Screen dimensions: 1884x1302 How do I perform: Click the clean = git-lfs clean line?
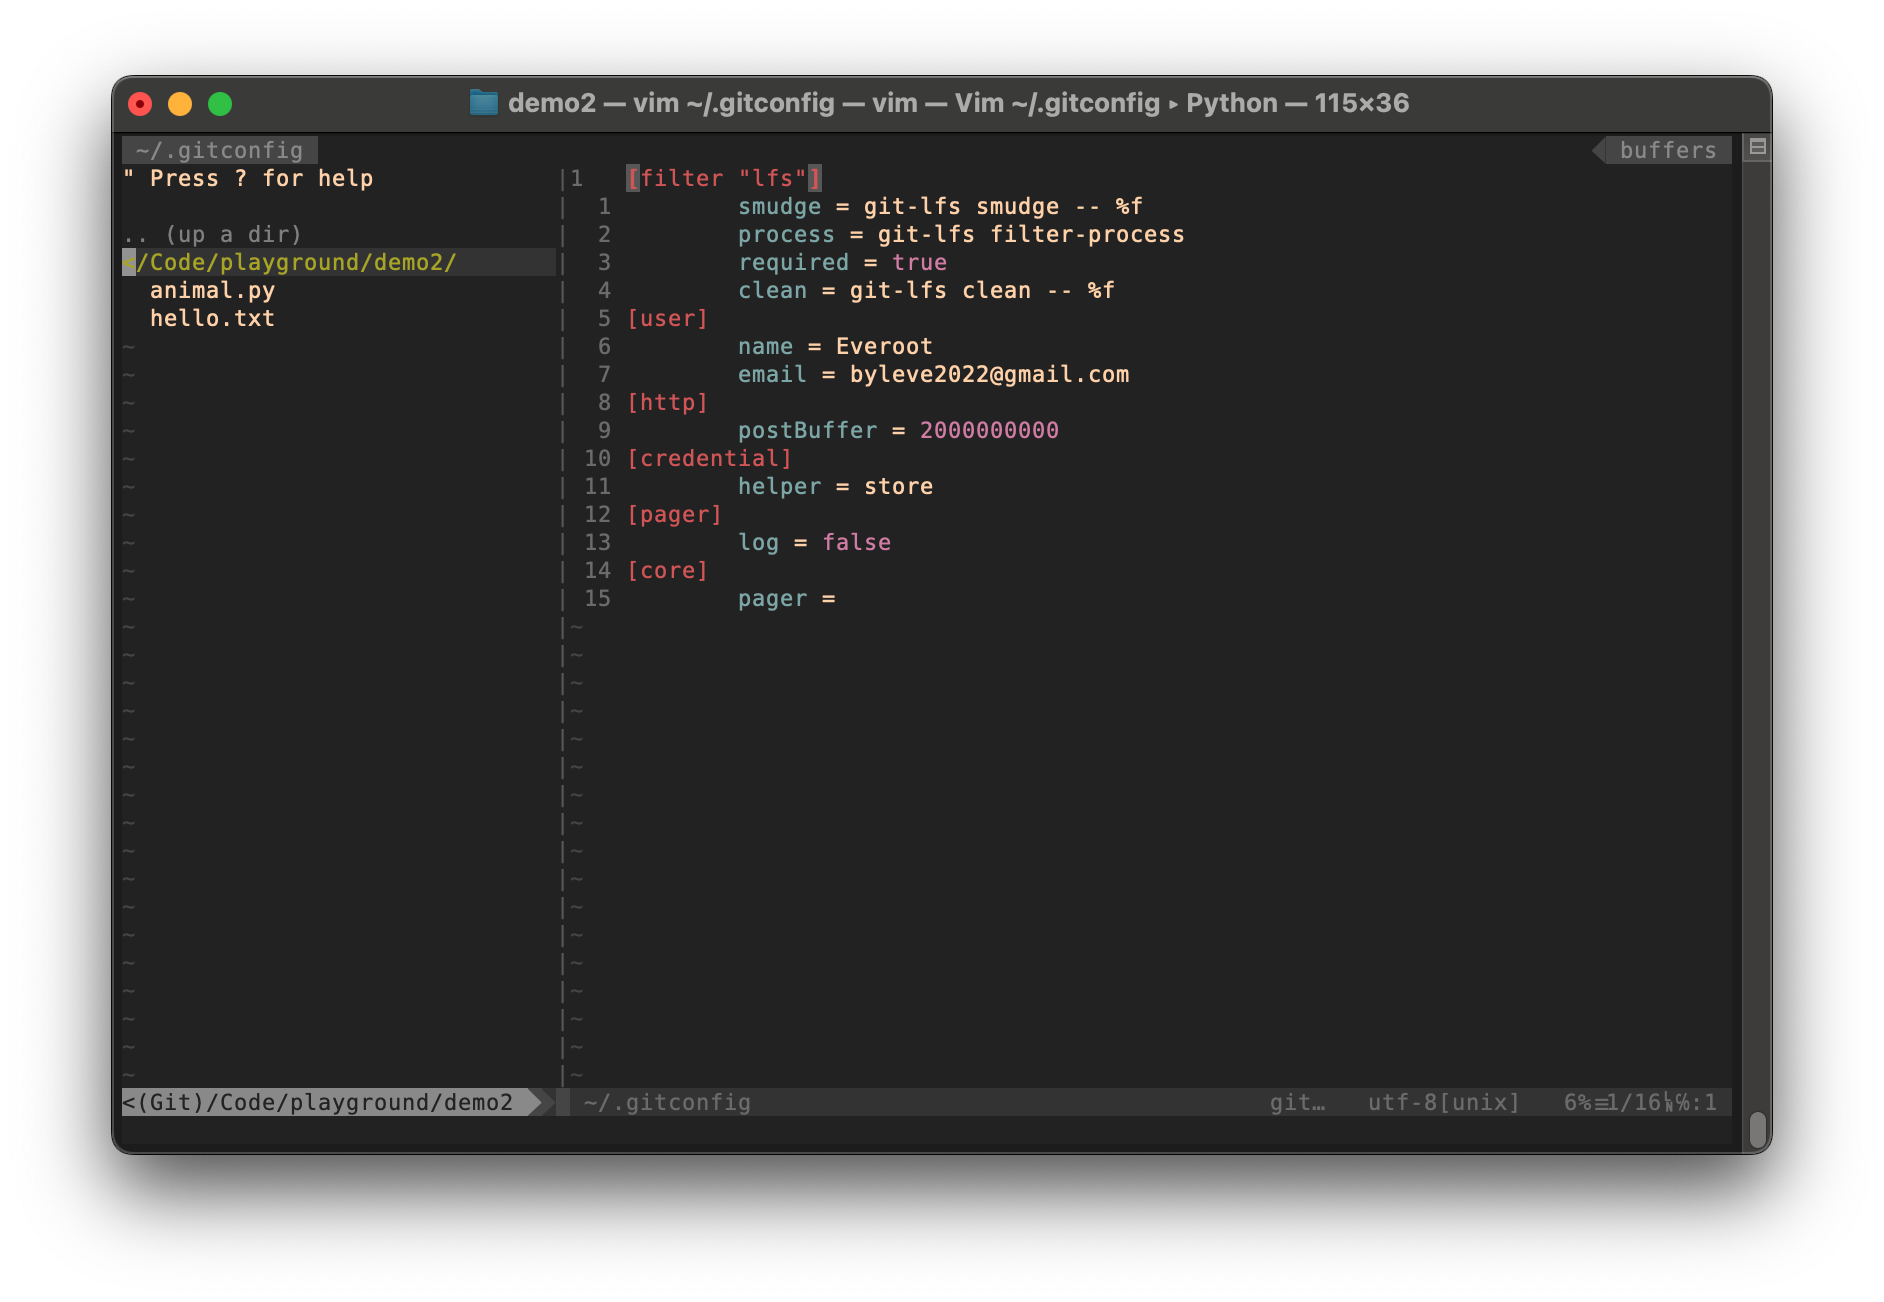[926, 290]
